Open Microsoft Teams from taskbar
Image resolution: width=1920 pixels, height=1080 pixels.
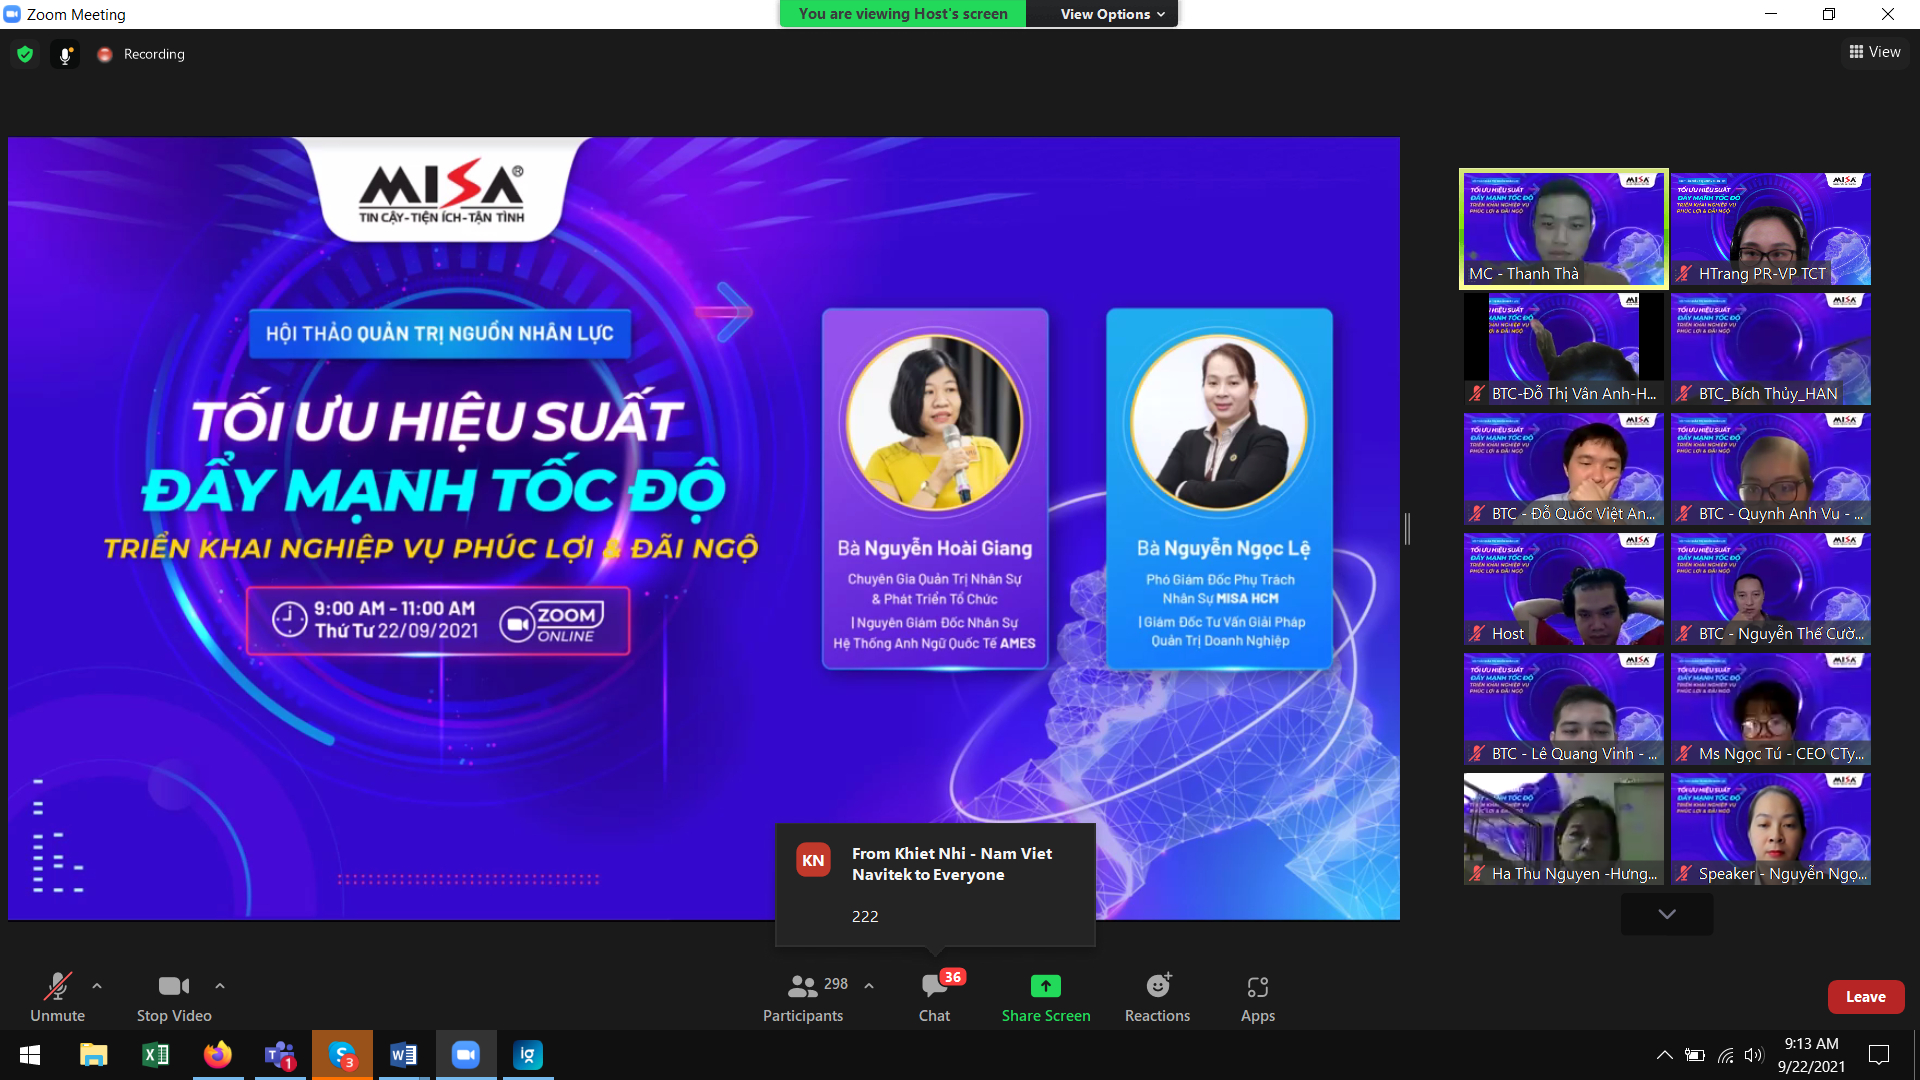click(x=280, y=1055)
